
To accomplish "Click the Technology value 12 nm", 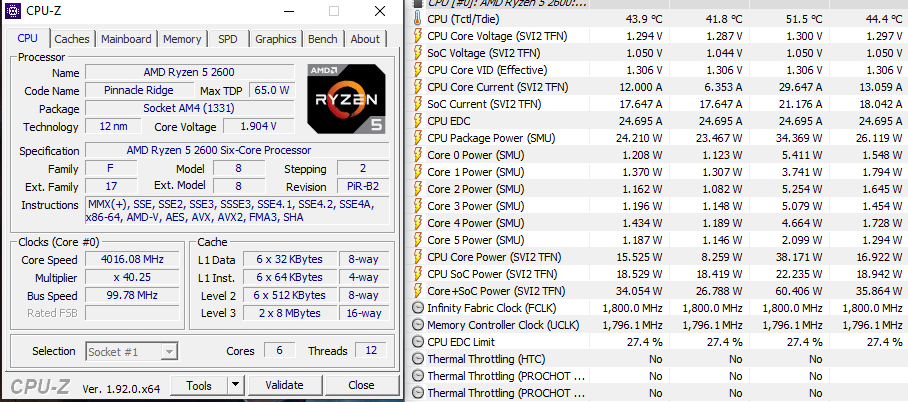I will [114, 126].
